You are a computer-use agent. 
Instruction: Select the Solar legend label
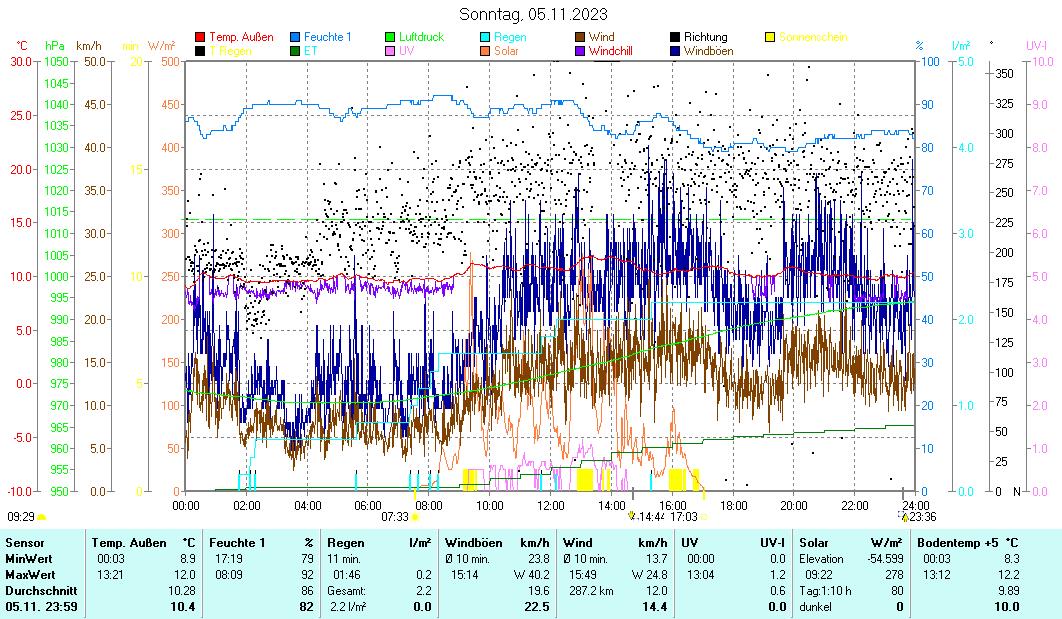(506, 50)
